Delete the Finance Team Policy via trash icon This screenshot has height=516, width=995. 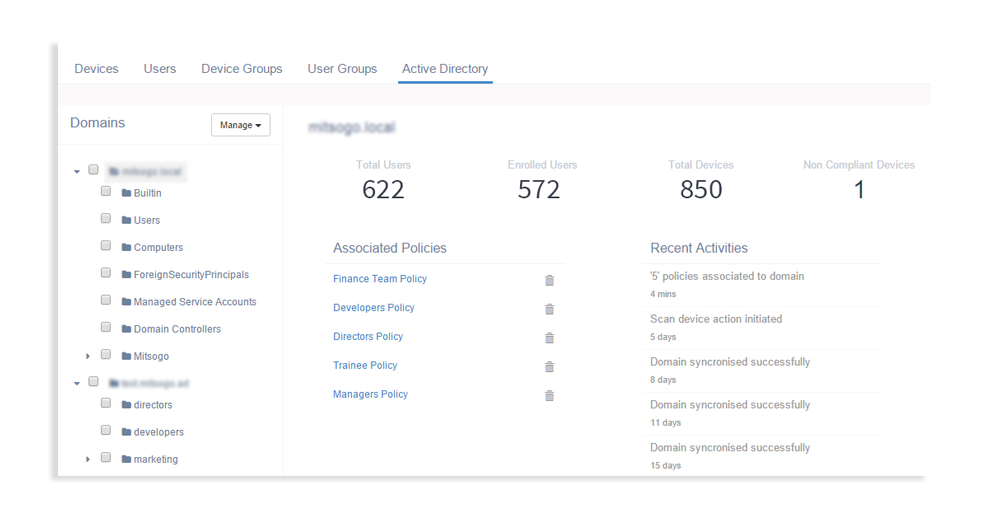coord(549,280)
